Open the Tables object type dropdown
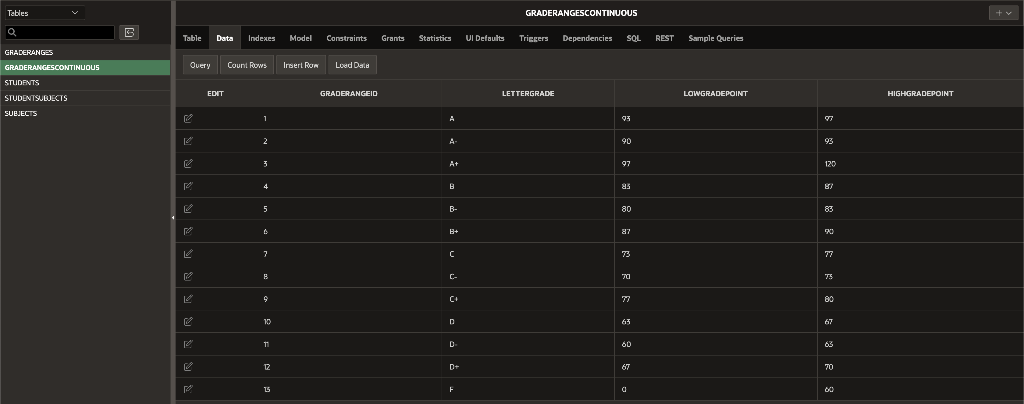This screenshot has width=1024, height=404. (x=43, y=13)
